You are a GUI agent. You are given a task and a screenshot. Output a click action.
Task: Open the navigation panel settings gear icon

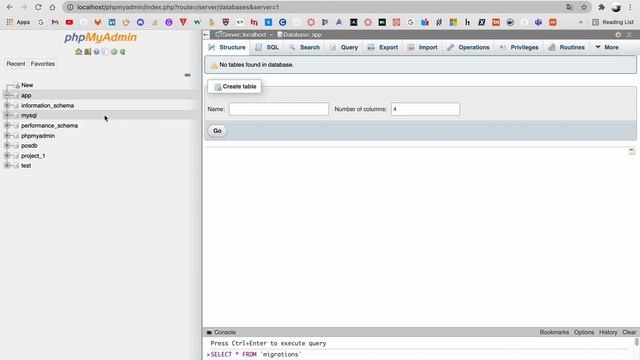click(x=114, y=52)
